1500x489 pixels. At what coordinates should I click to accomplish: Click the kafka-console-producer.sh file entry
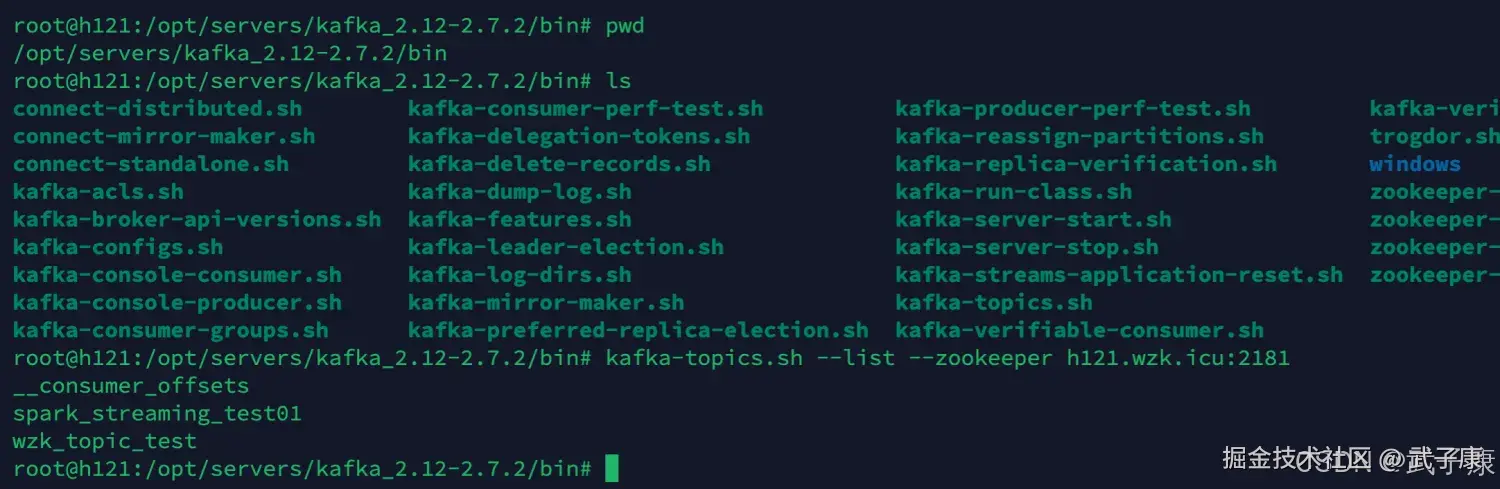177,303
